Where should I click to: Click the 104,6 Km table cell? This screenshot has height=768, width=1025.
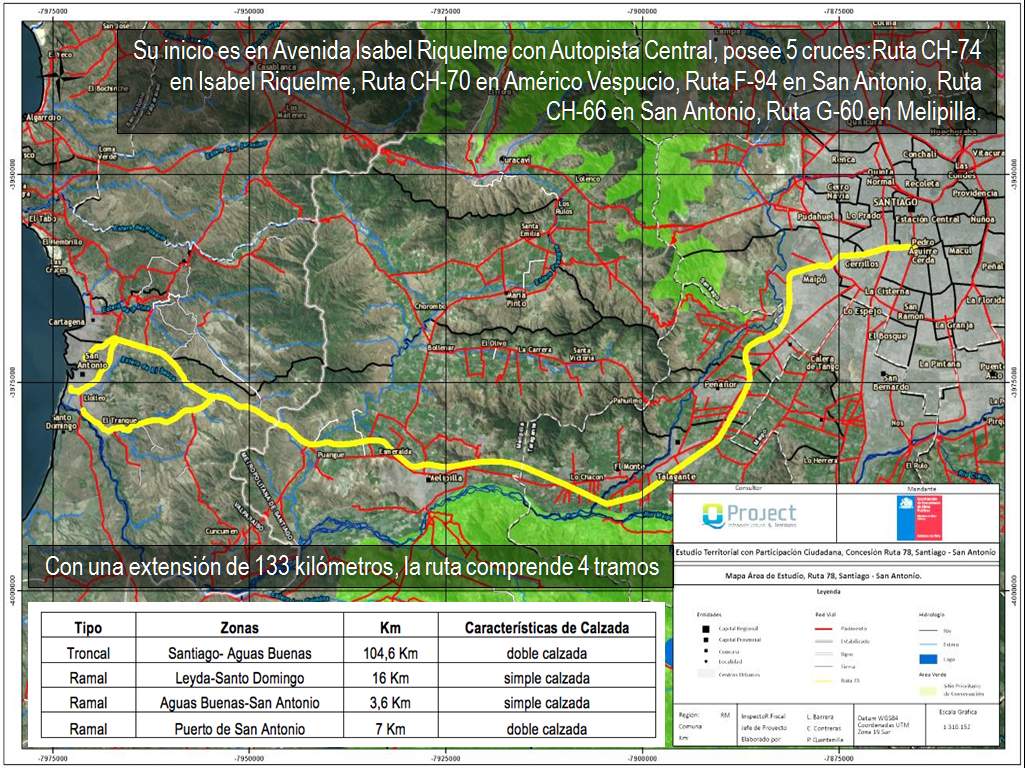tap(385, 653)
